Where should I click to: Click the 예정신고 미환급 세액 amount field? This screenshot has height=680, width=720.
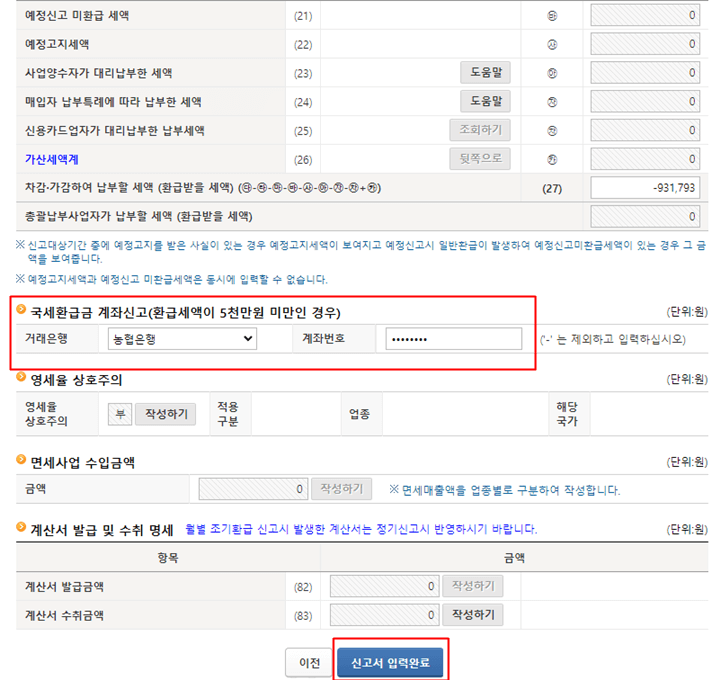[645, 15]
